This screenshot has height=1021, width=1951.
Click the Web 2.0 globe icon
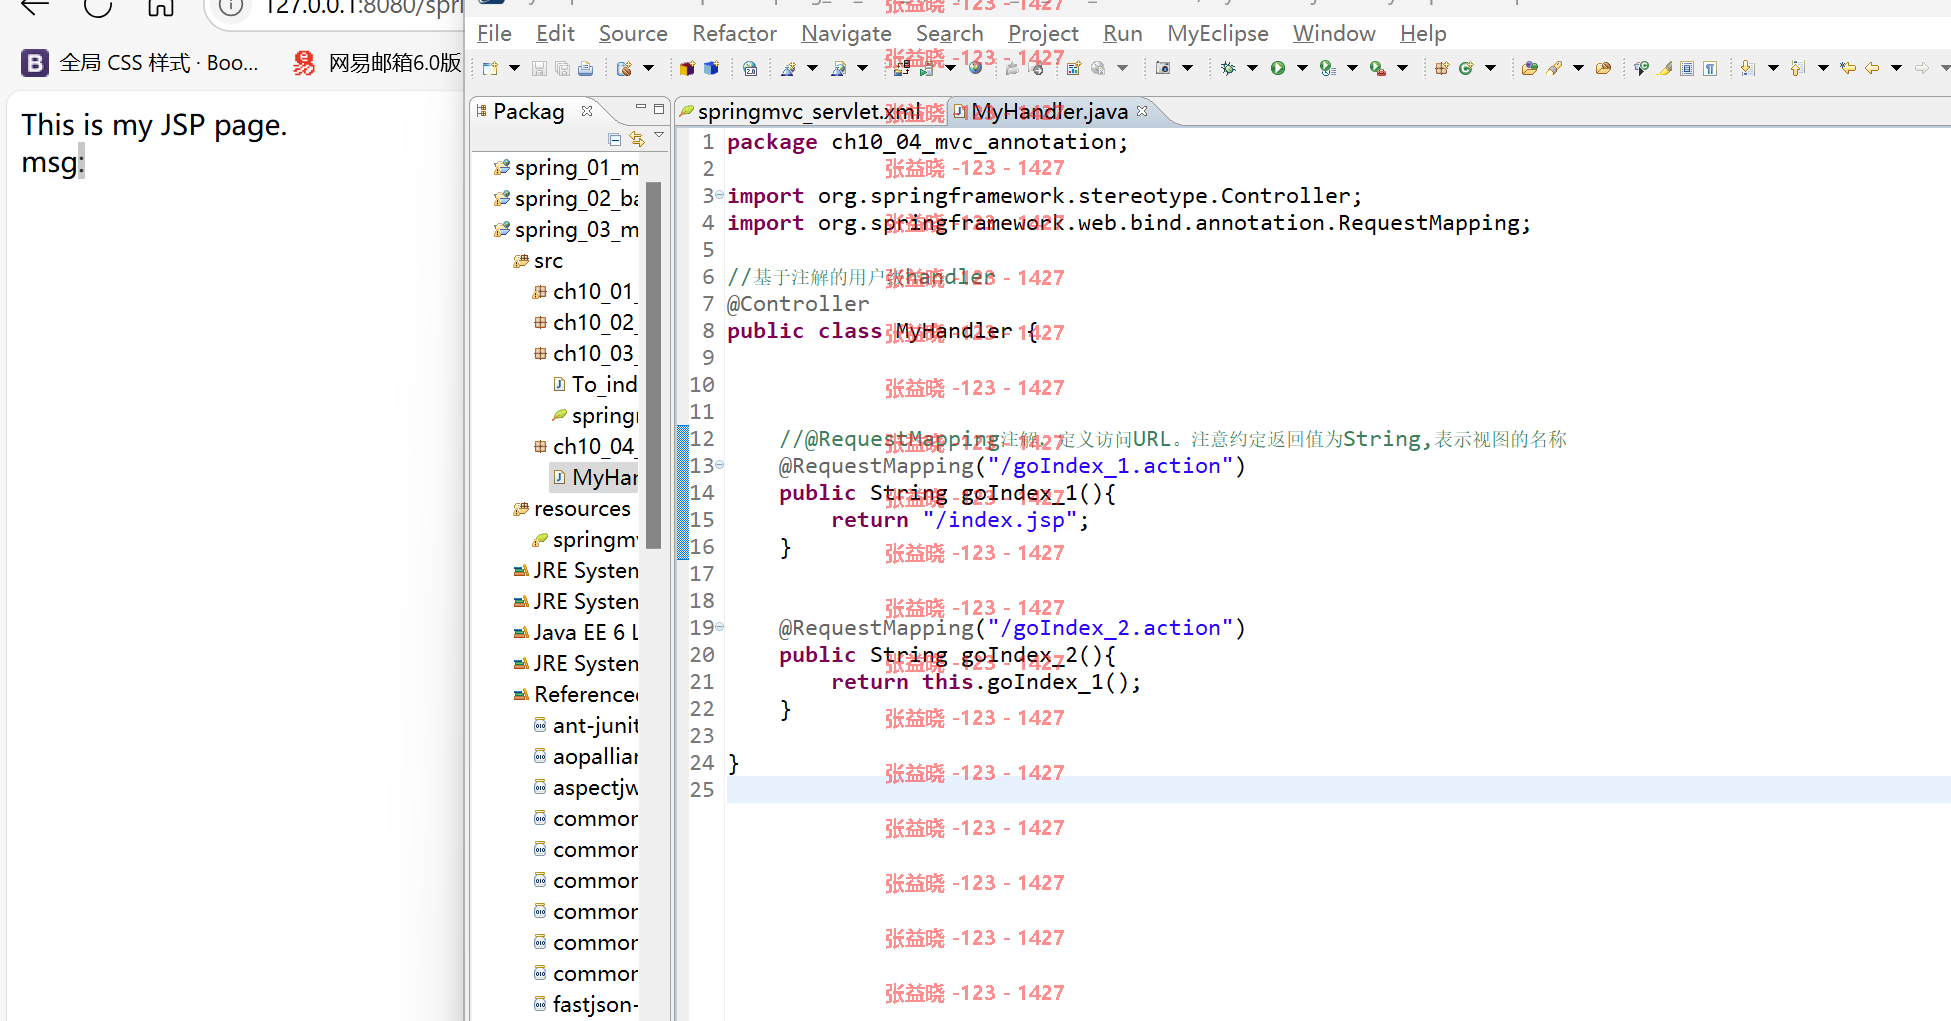750,68
